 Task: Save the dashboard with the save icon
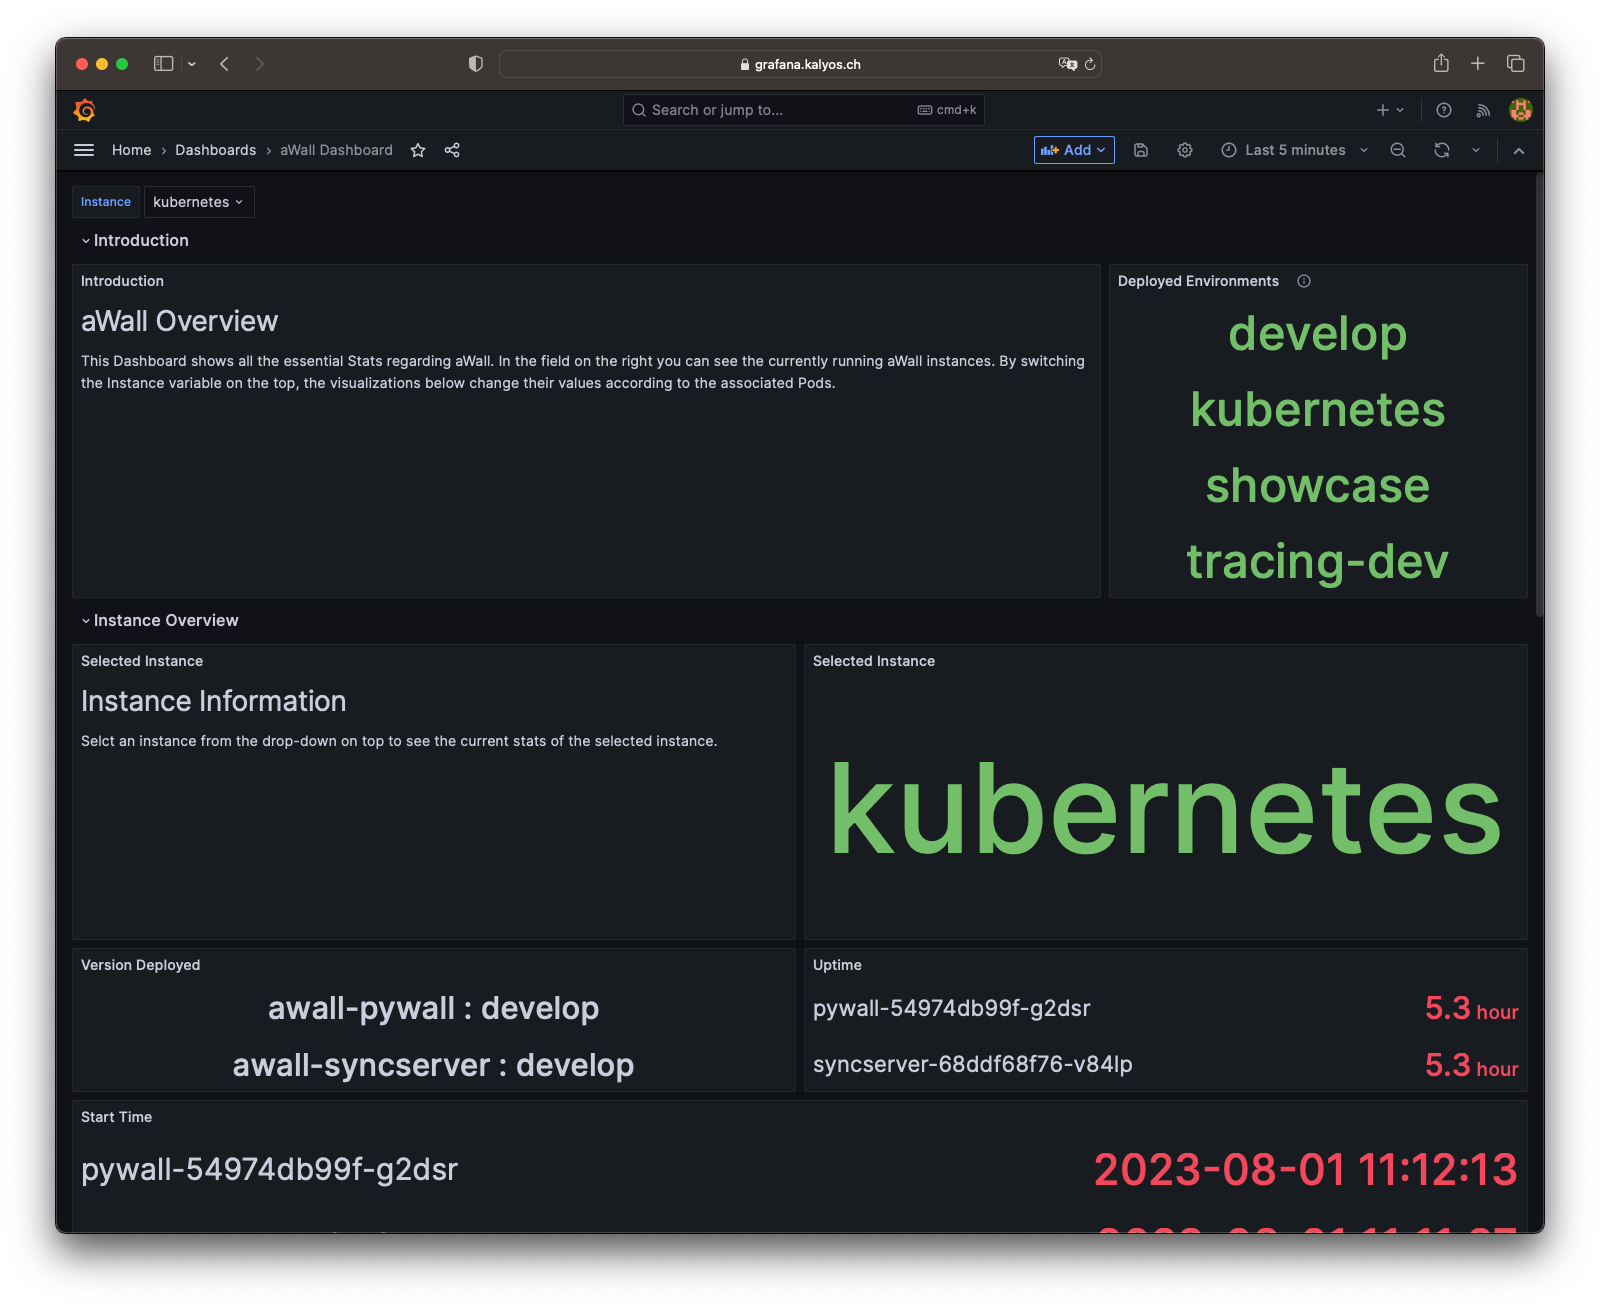(x=1141, y=150)
